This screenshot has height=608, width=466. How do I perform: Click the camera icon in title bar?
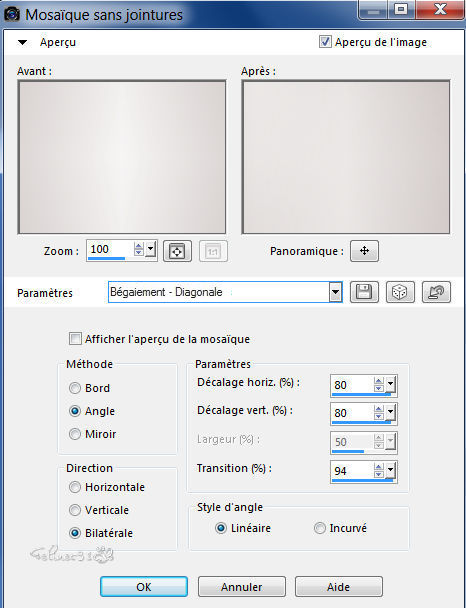tap(12, 14)
